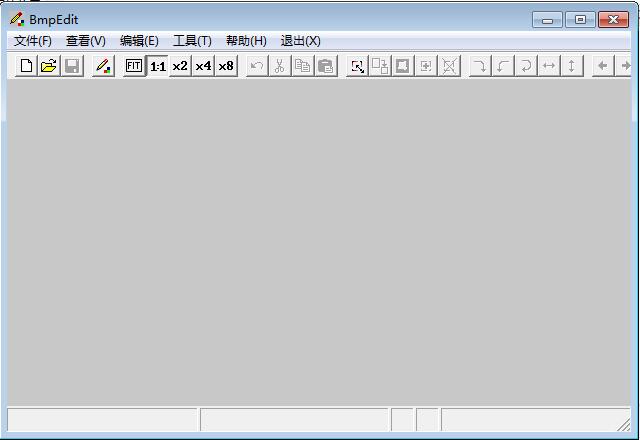The width and height of the screenshot is (640, 440).
Task: Open the 文件(F) menu
Action: tap(33, 41)
